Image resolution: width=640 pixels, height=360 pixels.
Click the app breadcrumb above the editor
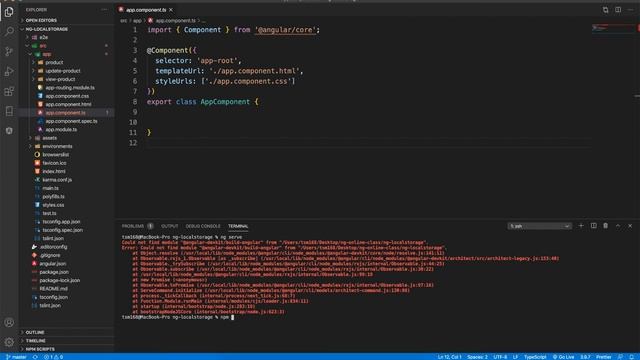click(x=137, y=20)
